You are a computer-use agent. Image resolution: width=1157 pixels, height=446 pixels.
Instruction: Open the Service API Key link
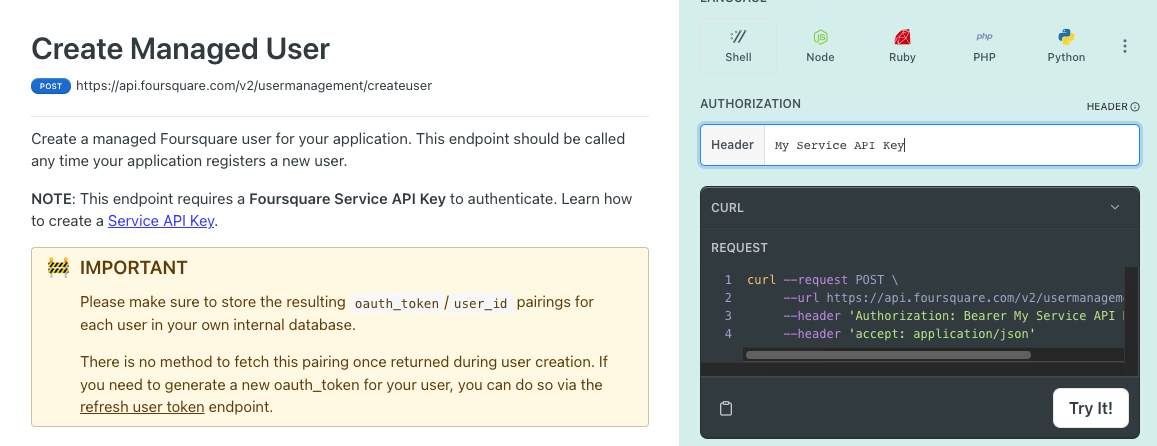[161, 221]
